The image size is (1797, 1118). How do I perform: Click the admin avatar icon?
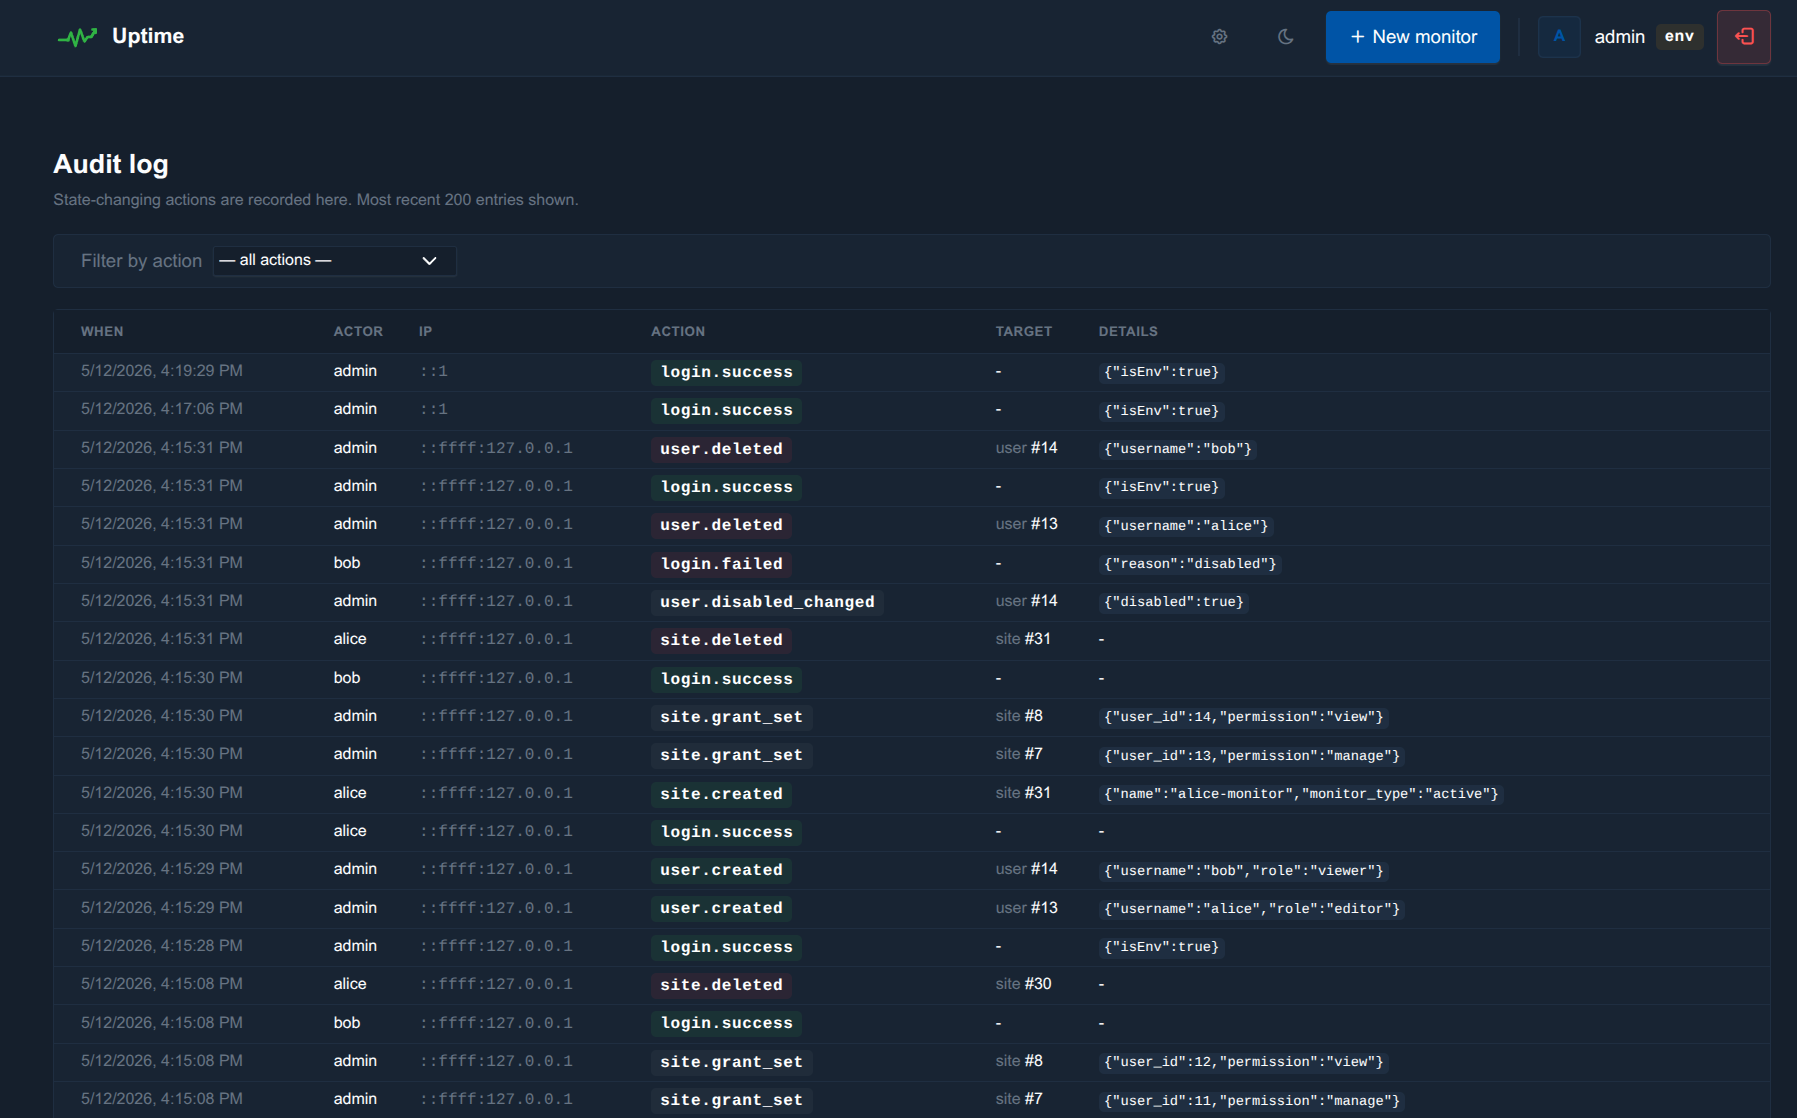[x=1558, y=37]
